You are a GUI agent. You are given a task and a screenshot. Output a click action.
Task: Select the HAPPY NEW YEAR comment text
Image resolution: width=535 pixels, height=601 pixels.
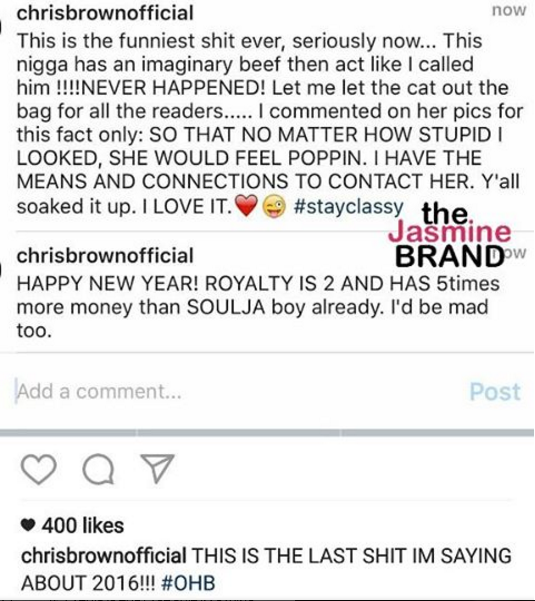[258, 307]
